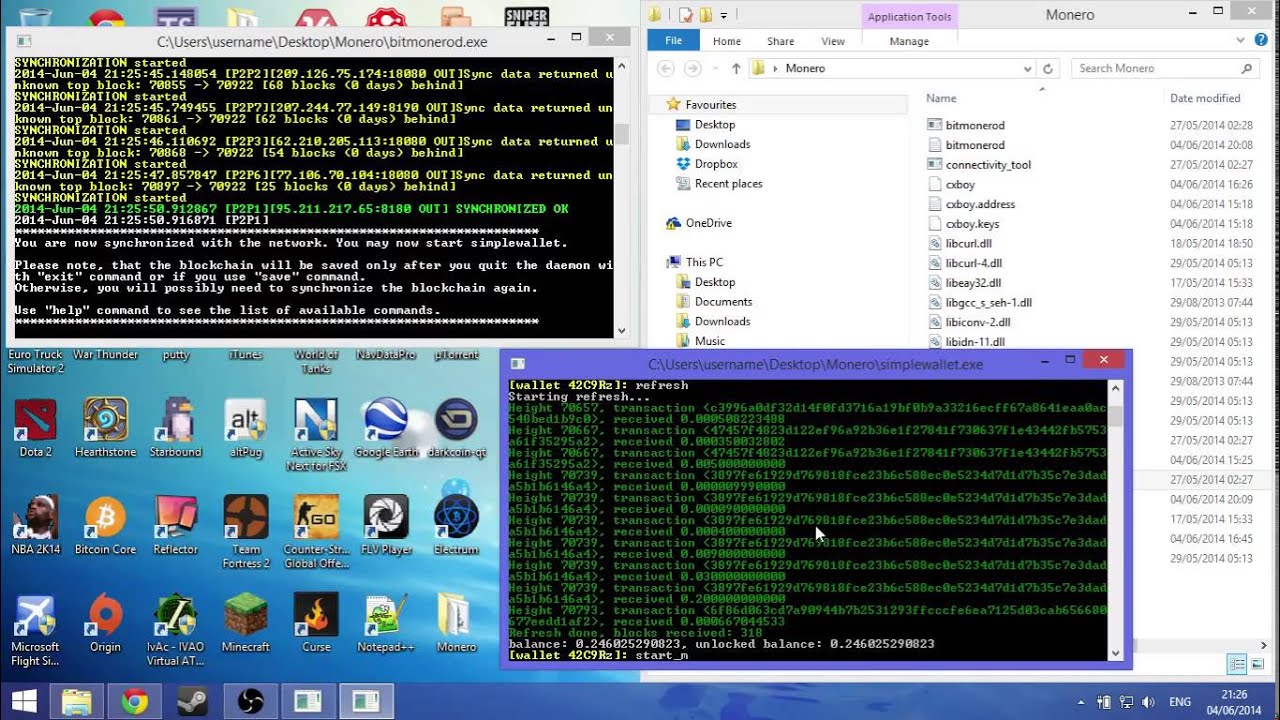Open the Manage ribbon tab
This screenshot has height=720, width=1280.
(x=909, y=41)
